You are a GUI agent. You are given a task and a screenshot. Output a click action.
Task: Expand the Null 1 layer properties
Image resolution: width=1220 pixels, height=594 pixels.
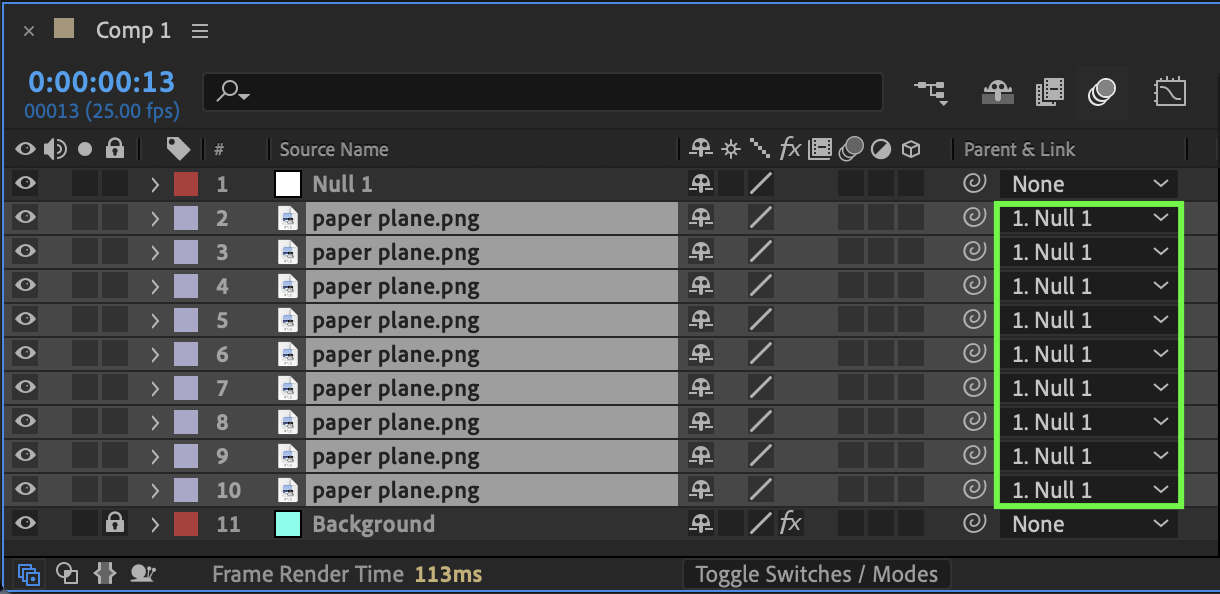click(155, 184)
